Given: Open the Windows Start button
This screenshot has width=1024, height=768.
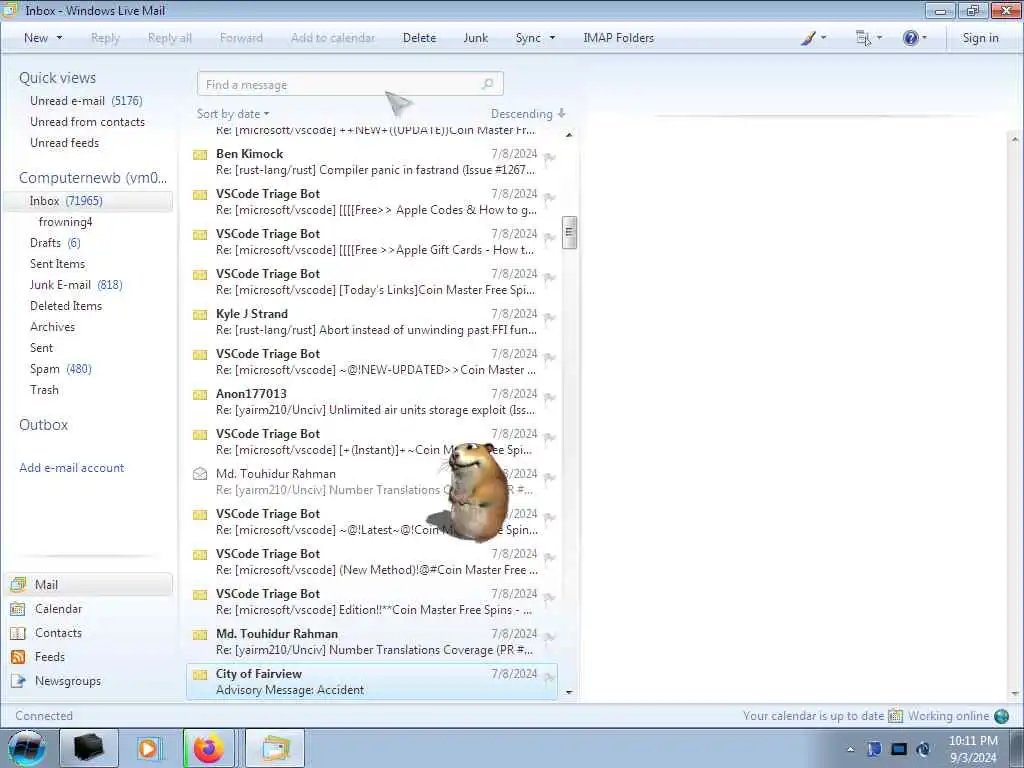Looking at the screenshot, I should [26, 748].
